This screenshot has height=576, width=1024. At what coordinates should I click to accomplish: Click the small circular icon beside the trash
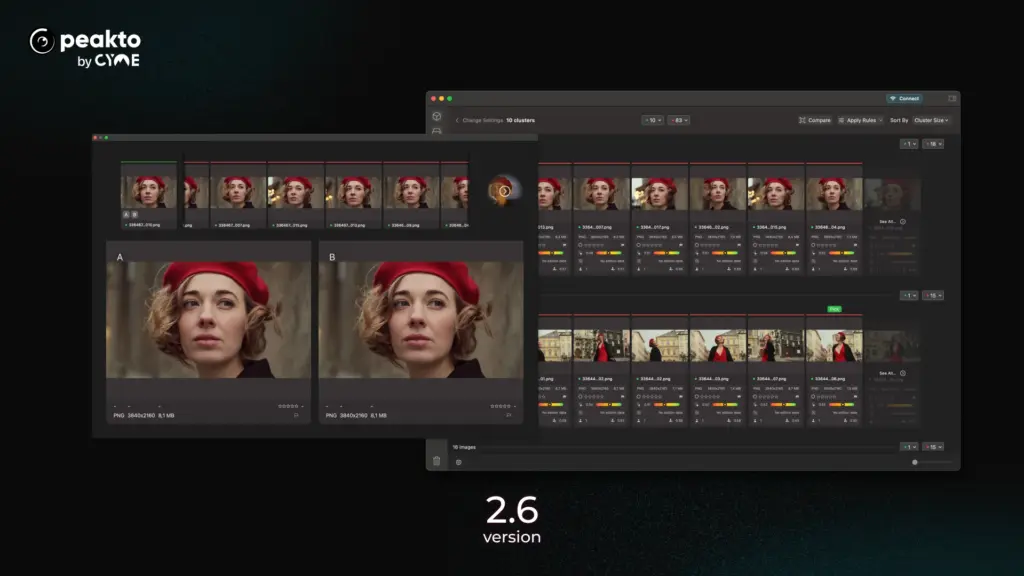click(x=459, y=462)
